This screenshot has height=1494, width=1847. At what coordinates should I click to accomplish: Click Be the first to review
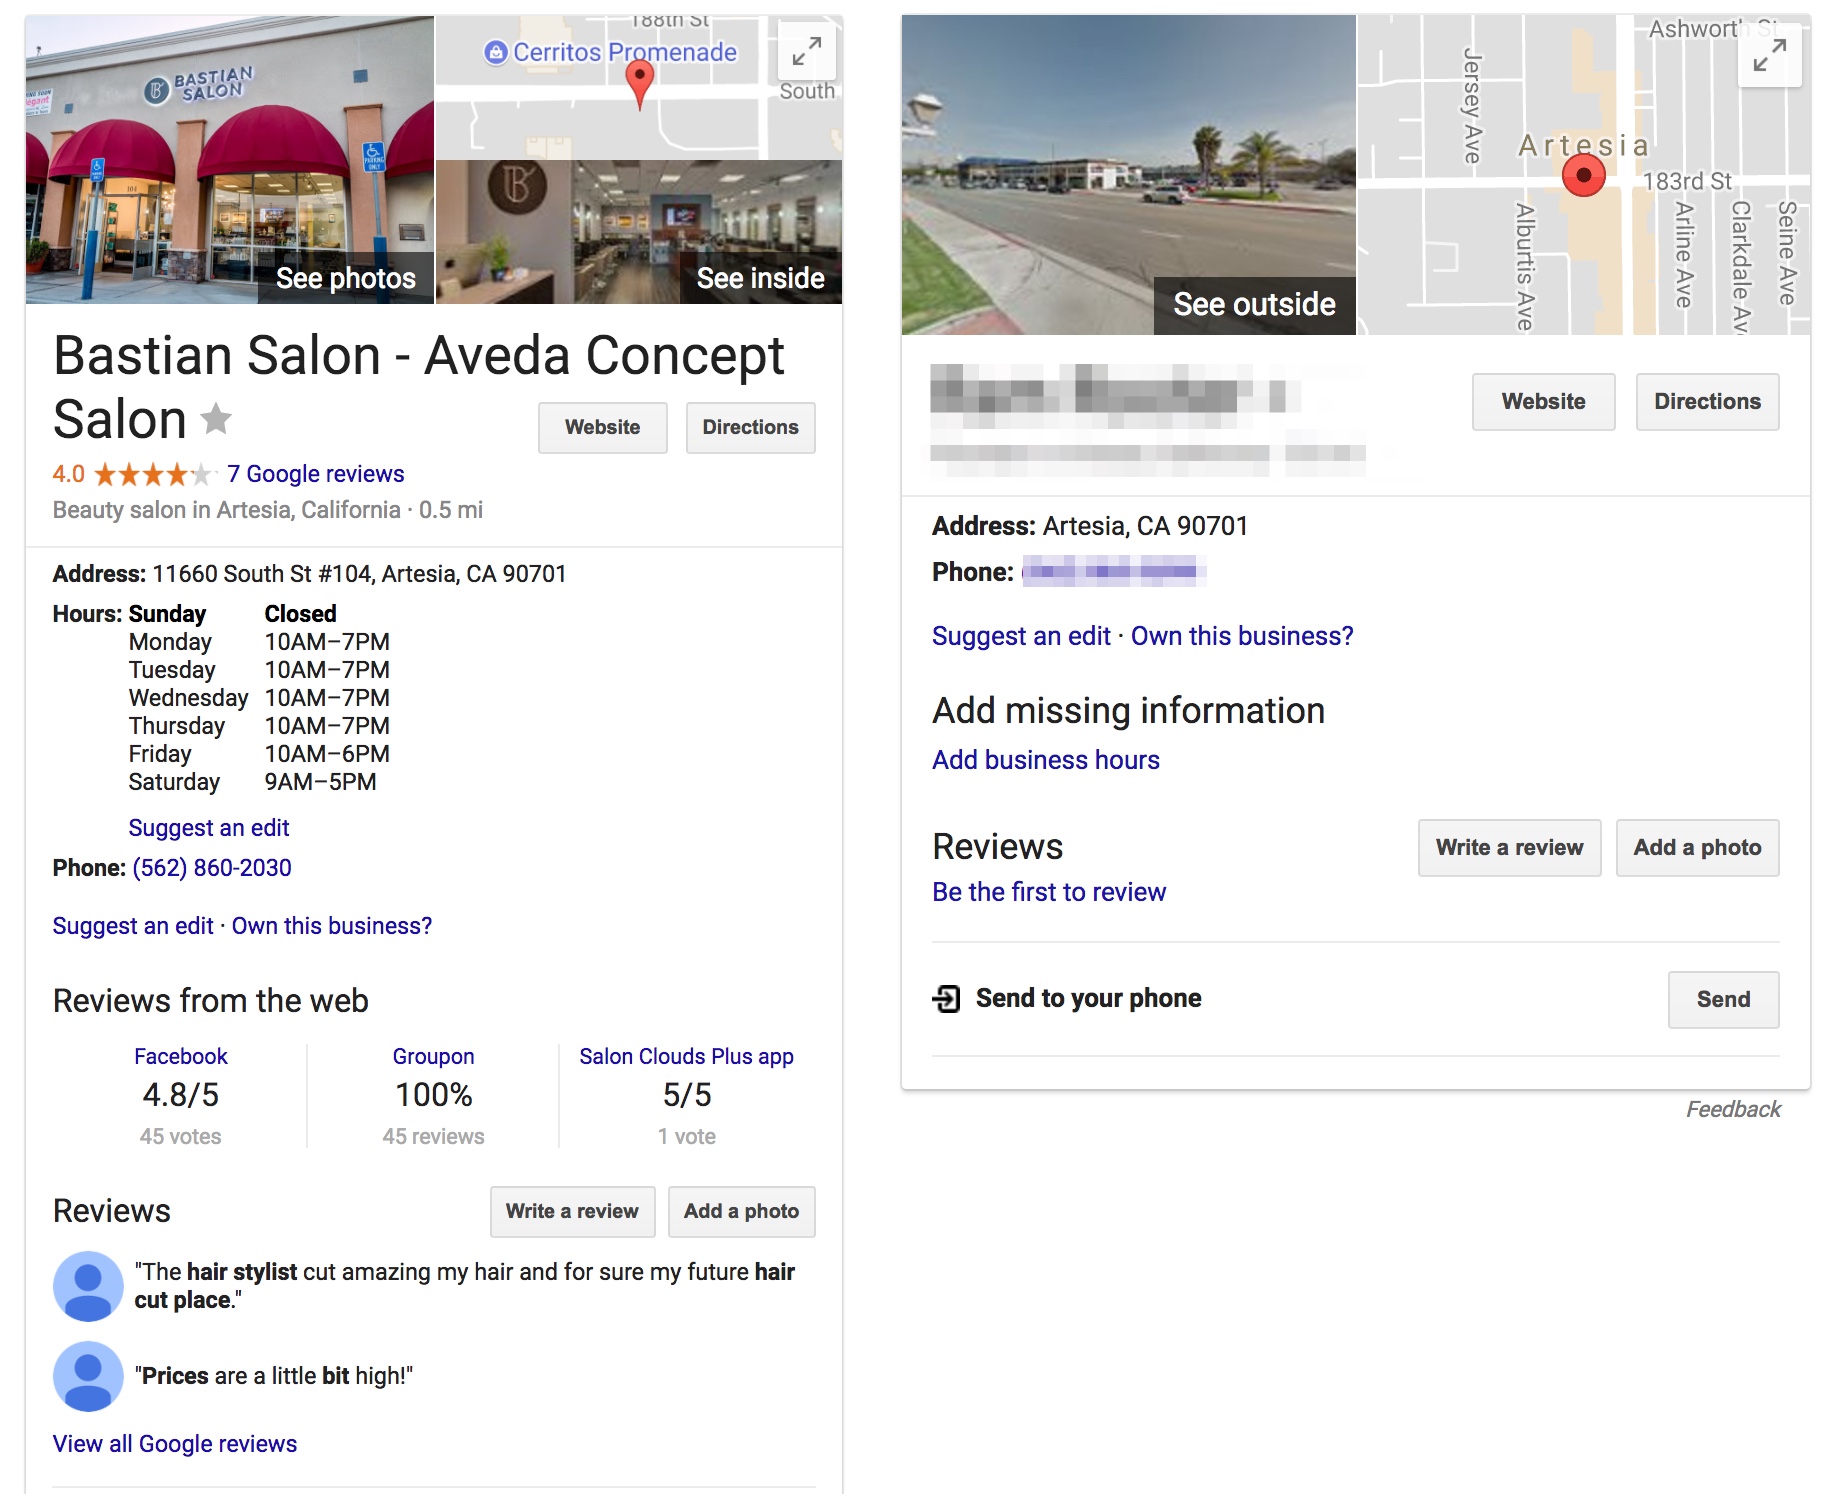point(1049,892)
